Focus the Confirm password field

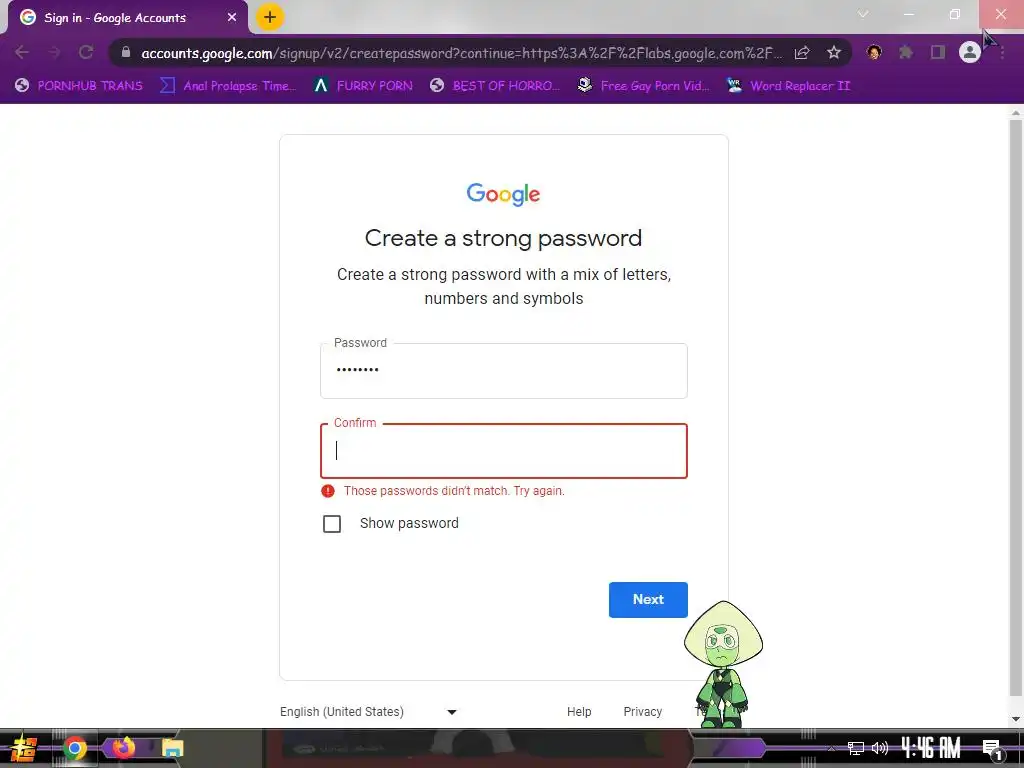coord(504,451)
